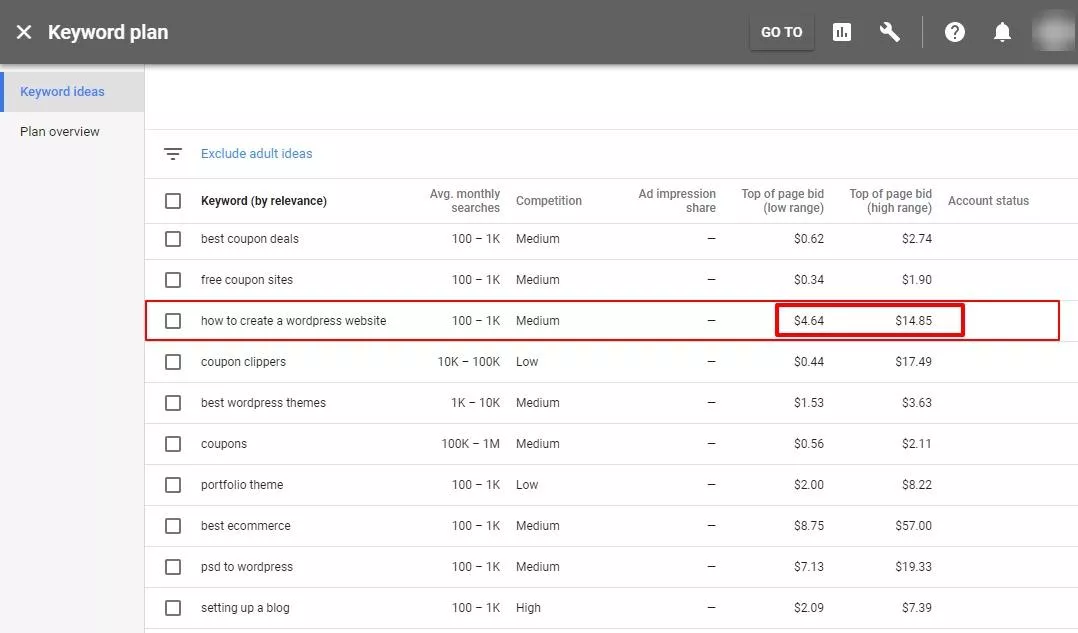Click keyword 'coupon clippers'

point(243,362)
